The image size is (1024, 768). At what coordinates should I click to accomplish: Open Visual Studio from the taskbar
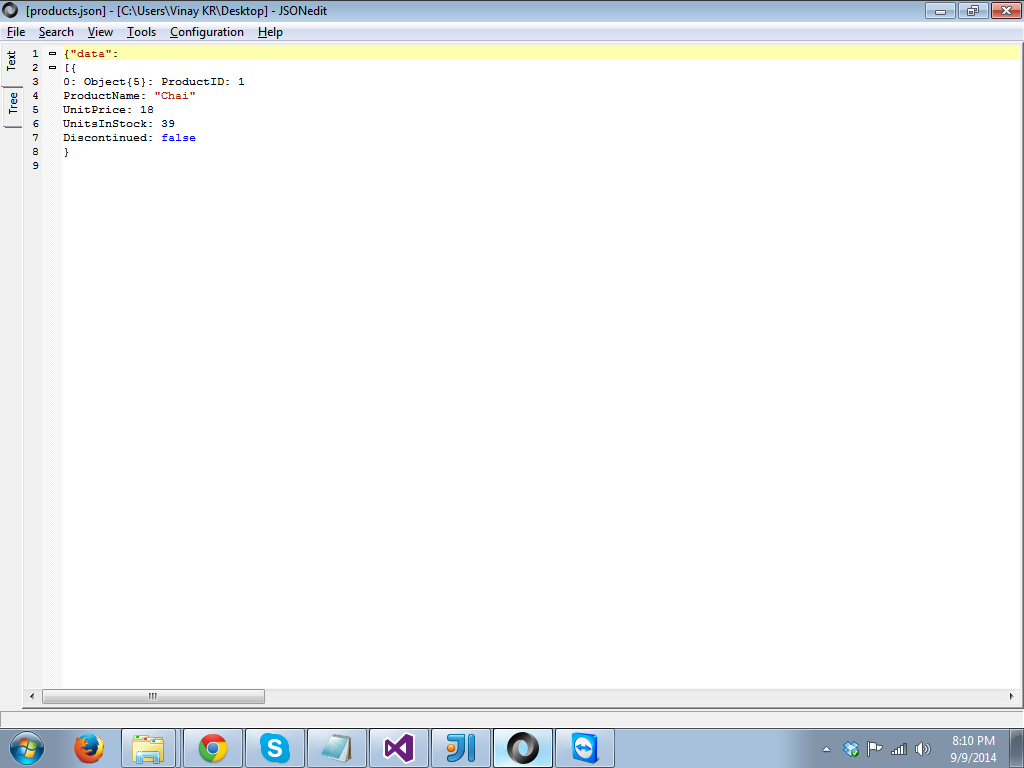(399, 748)
